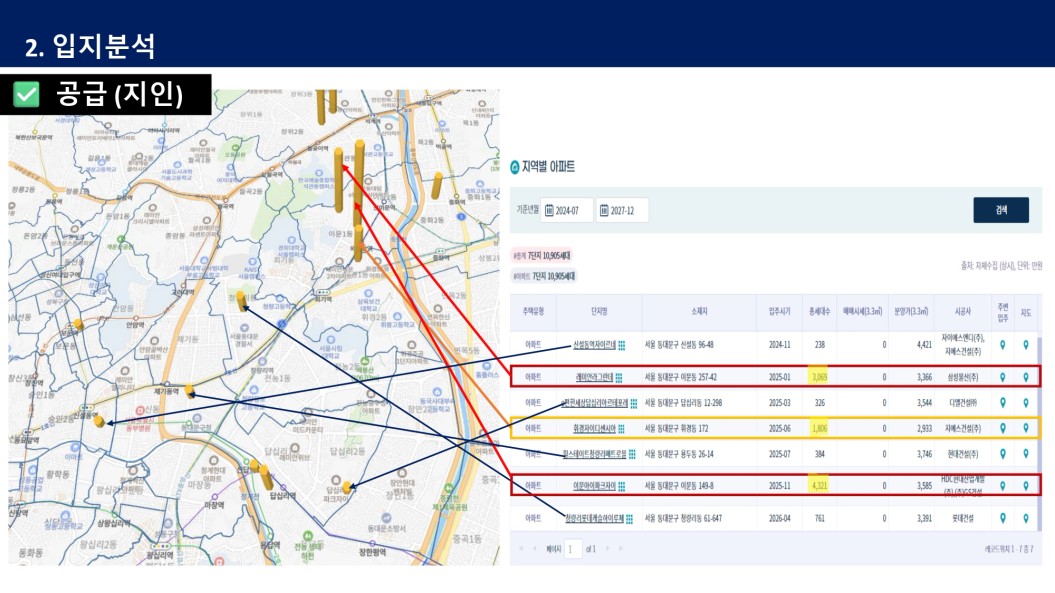Click the 왕십리역 label on the map
Image resolution: width=1055 pixels, height=593 pixels.
pos(159,555)
